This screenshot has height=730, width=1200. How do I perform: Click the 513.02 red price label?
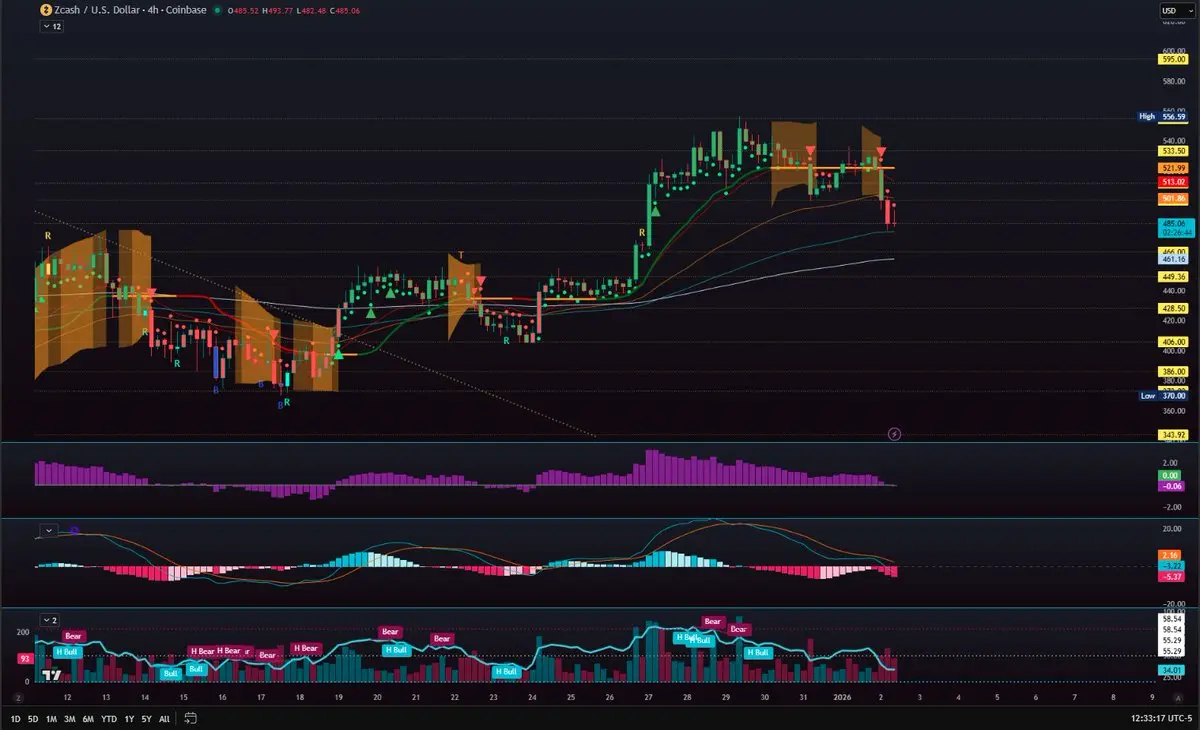pos(1172,182)
